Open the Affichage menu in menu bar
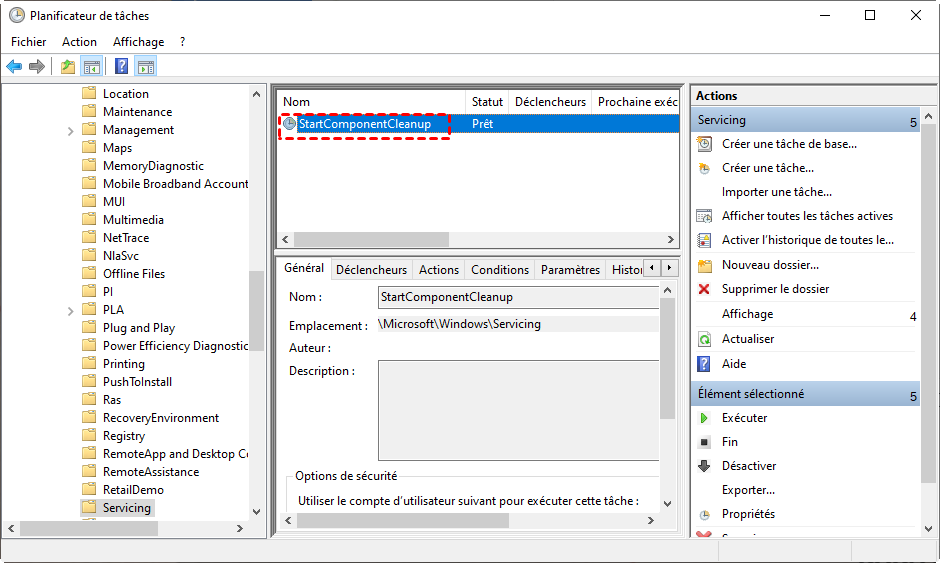Image resolution: width=940 pixels, height=563 pixels. tap(138, 42)
